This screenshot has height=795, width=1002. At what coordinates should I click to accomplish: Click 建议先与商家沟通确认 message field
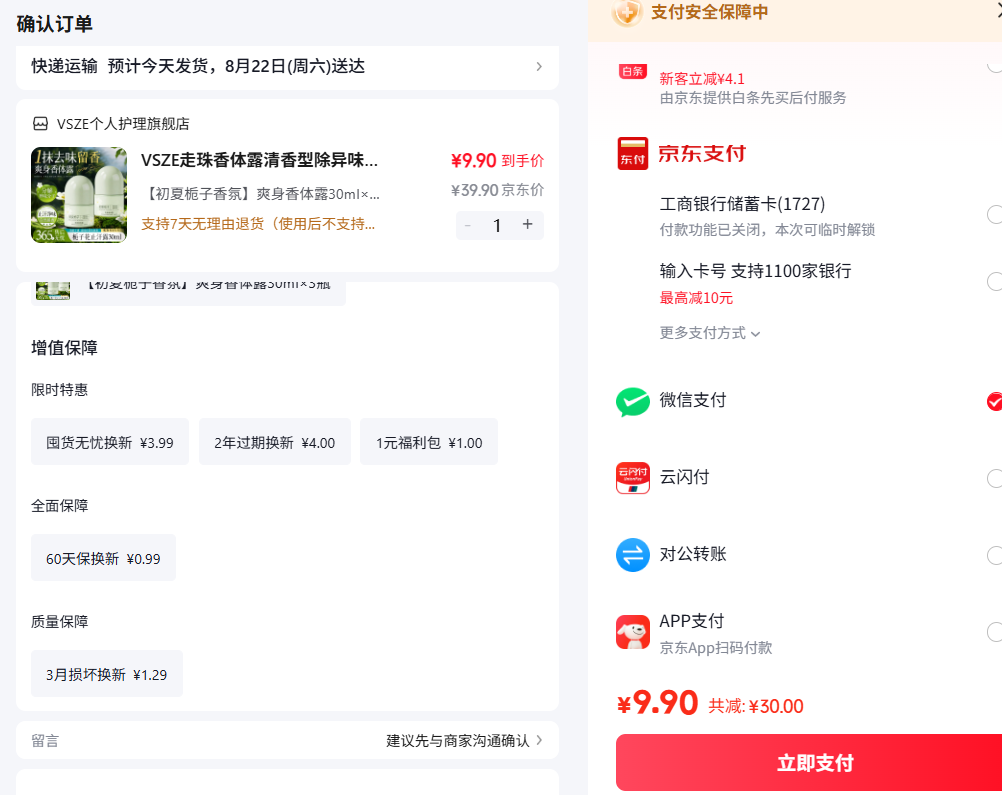[x=458, y=741]
